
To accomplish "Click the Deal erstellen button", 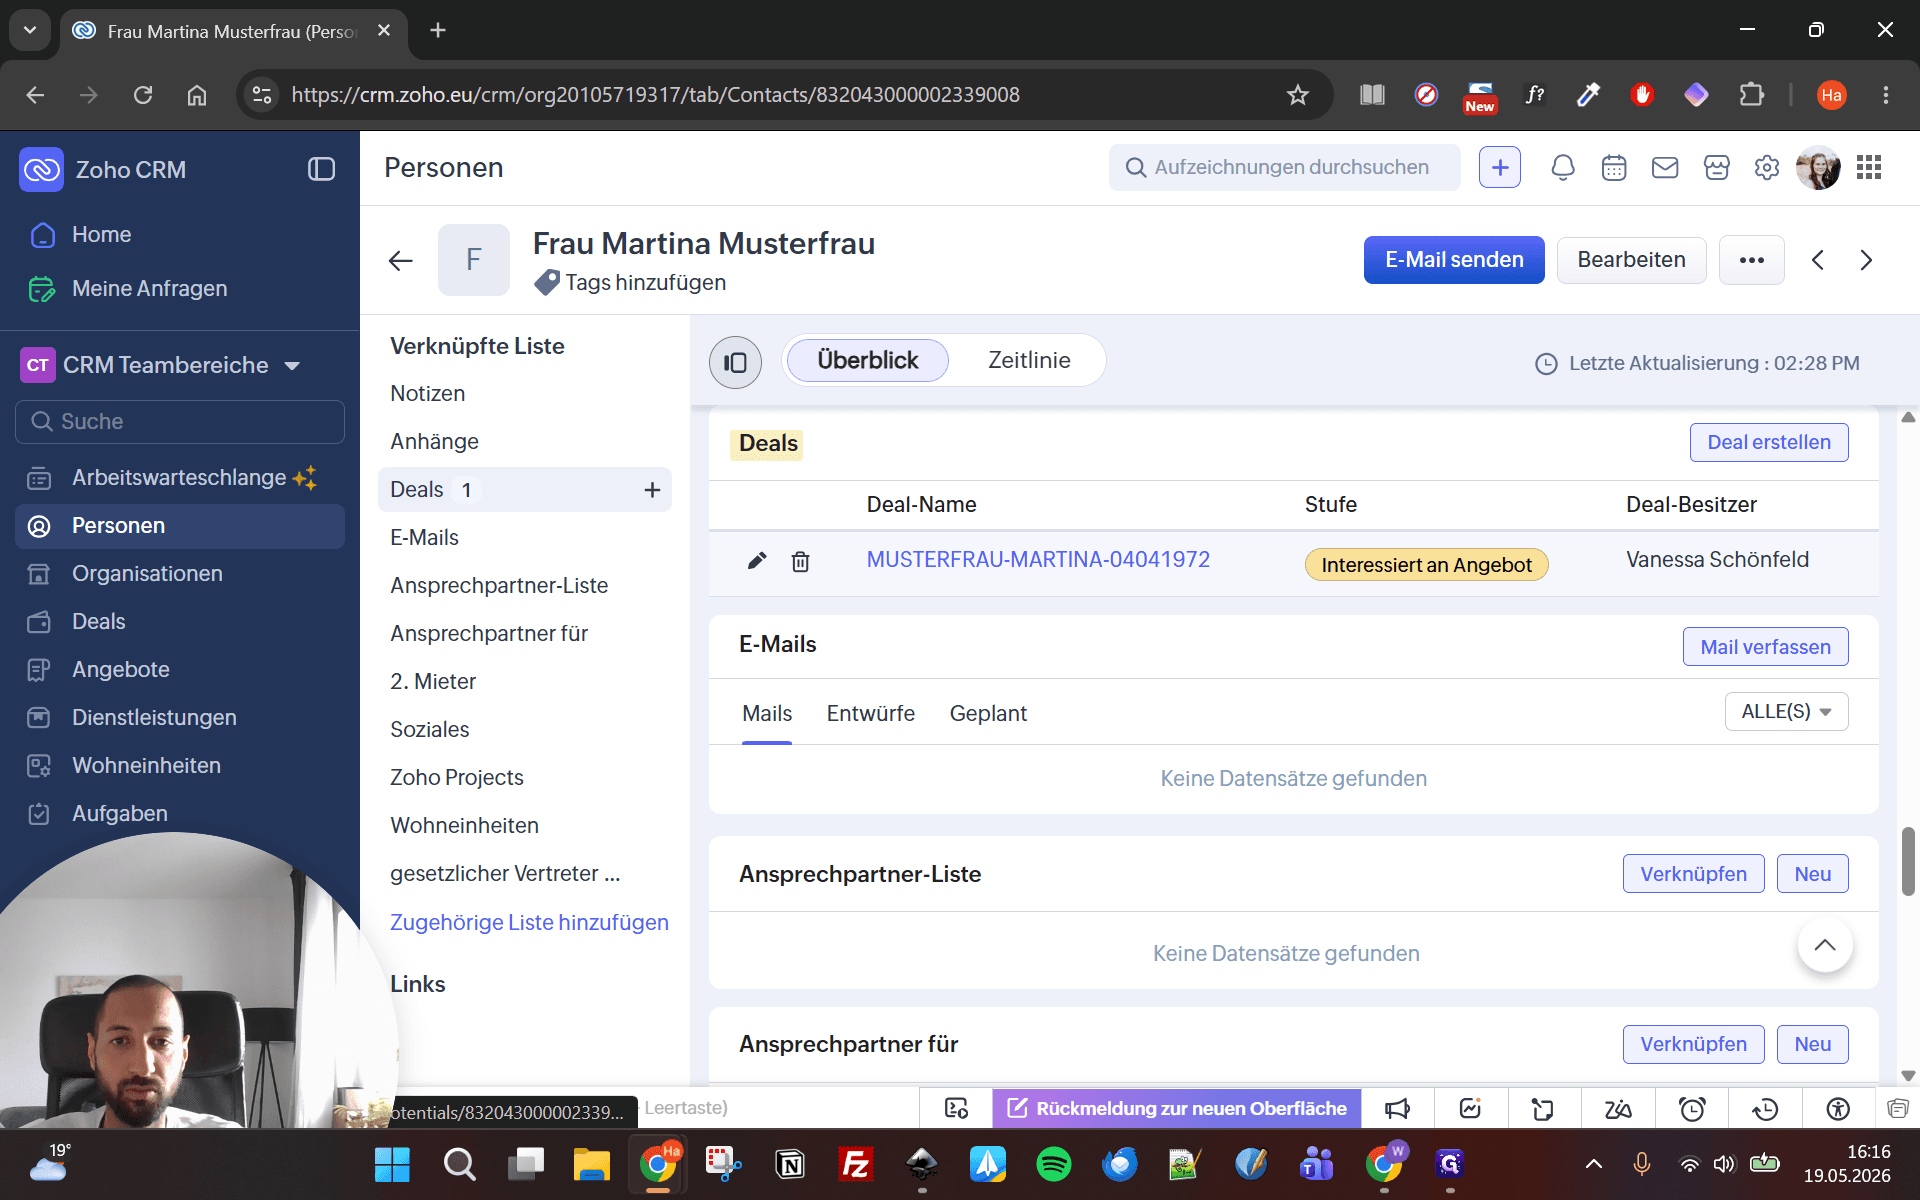I will click(x=1768, y=443).
